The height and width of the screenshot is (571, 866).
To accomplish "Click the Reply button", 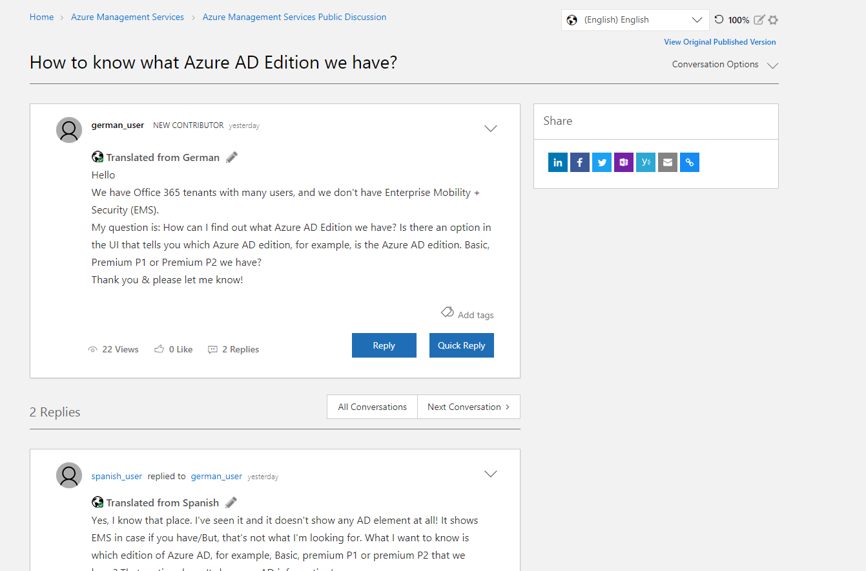I will (x=384, y=345).
